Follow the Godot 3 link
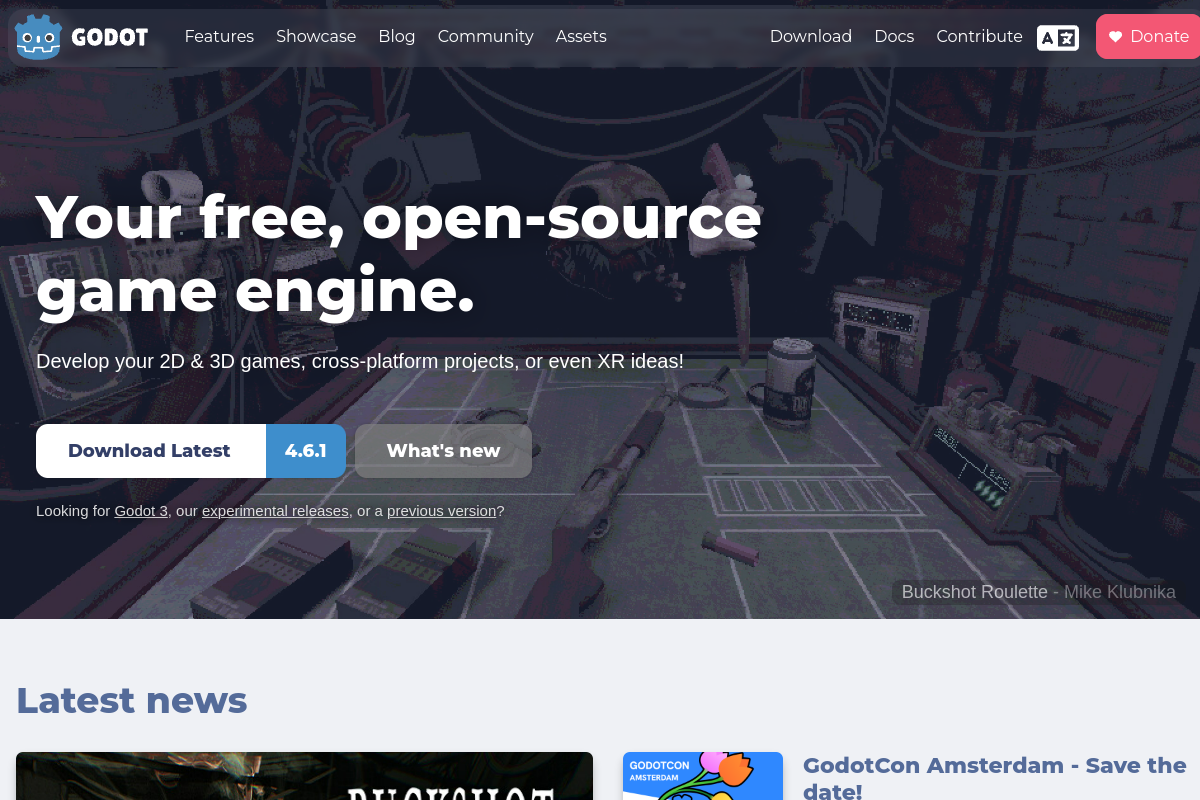 tap(140, 511)
